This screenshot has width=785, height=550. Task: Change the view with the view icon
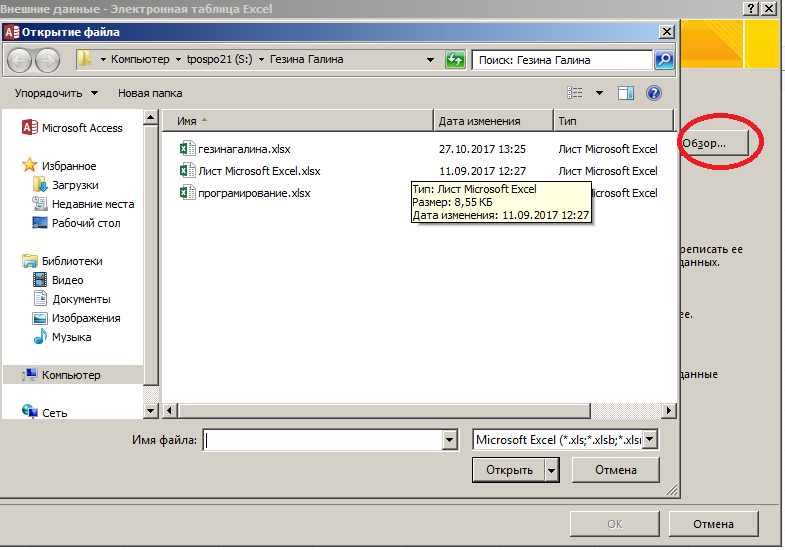[x=575, y=93]
